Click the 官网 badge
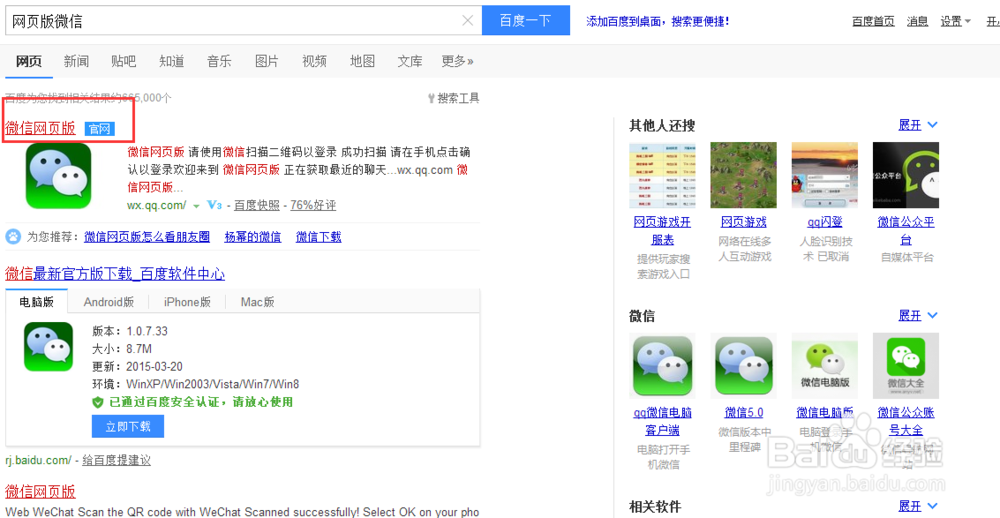This screenshot has width=1000, height=518. coord(99,129)
